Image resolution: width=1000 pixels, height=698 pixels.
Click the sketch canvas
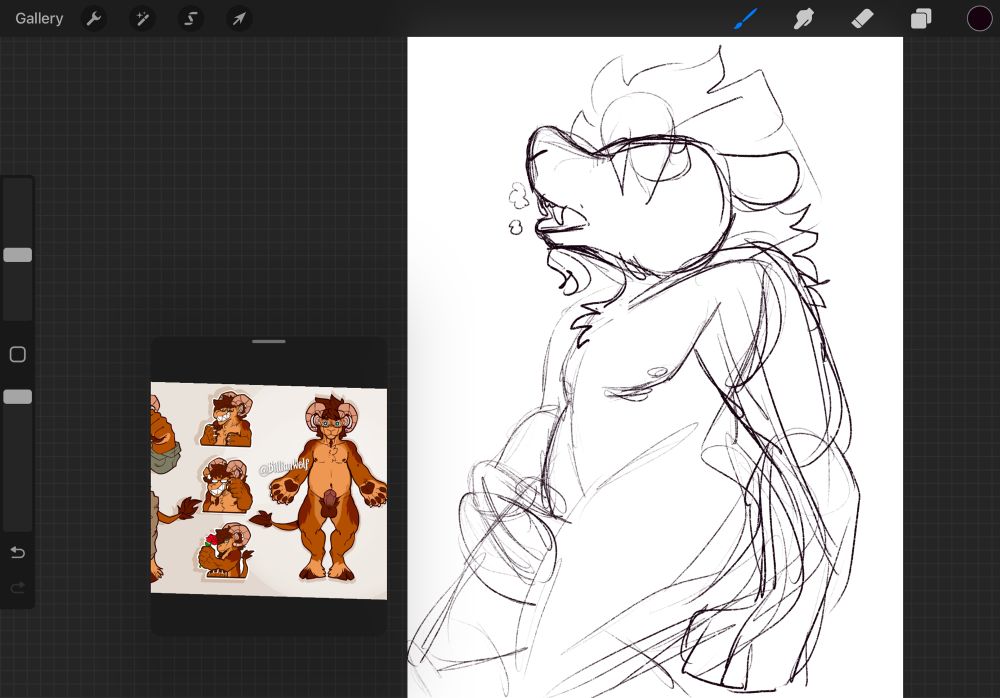point(655,368)
